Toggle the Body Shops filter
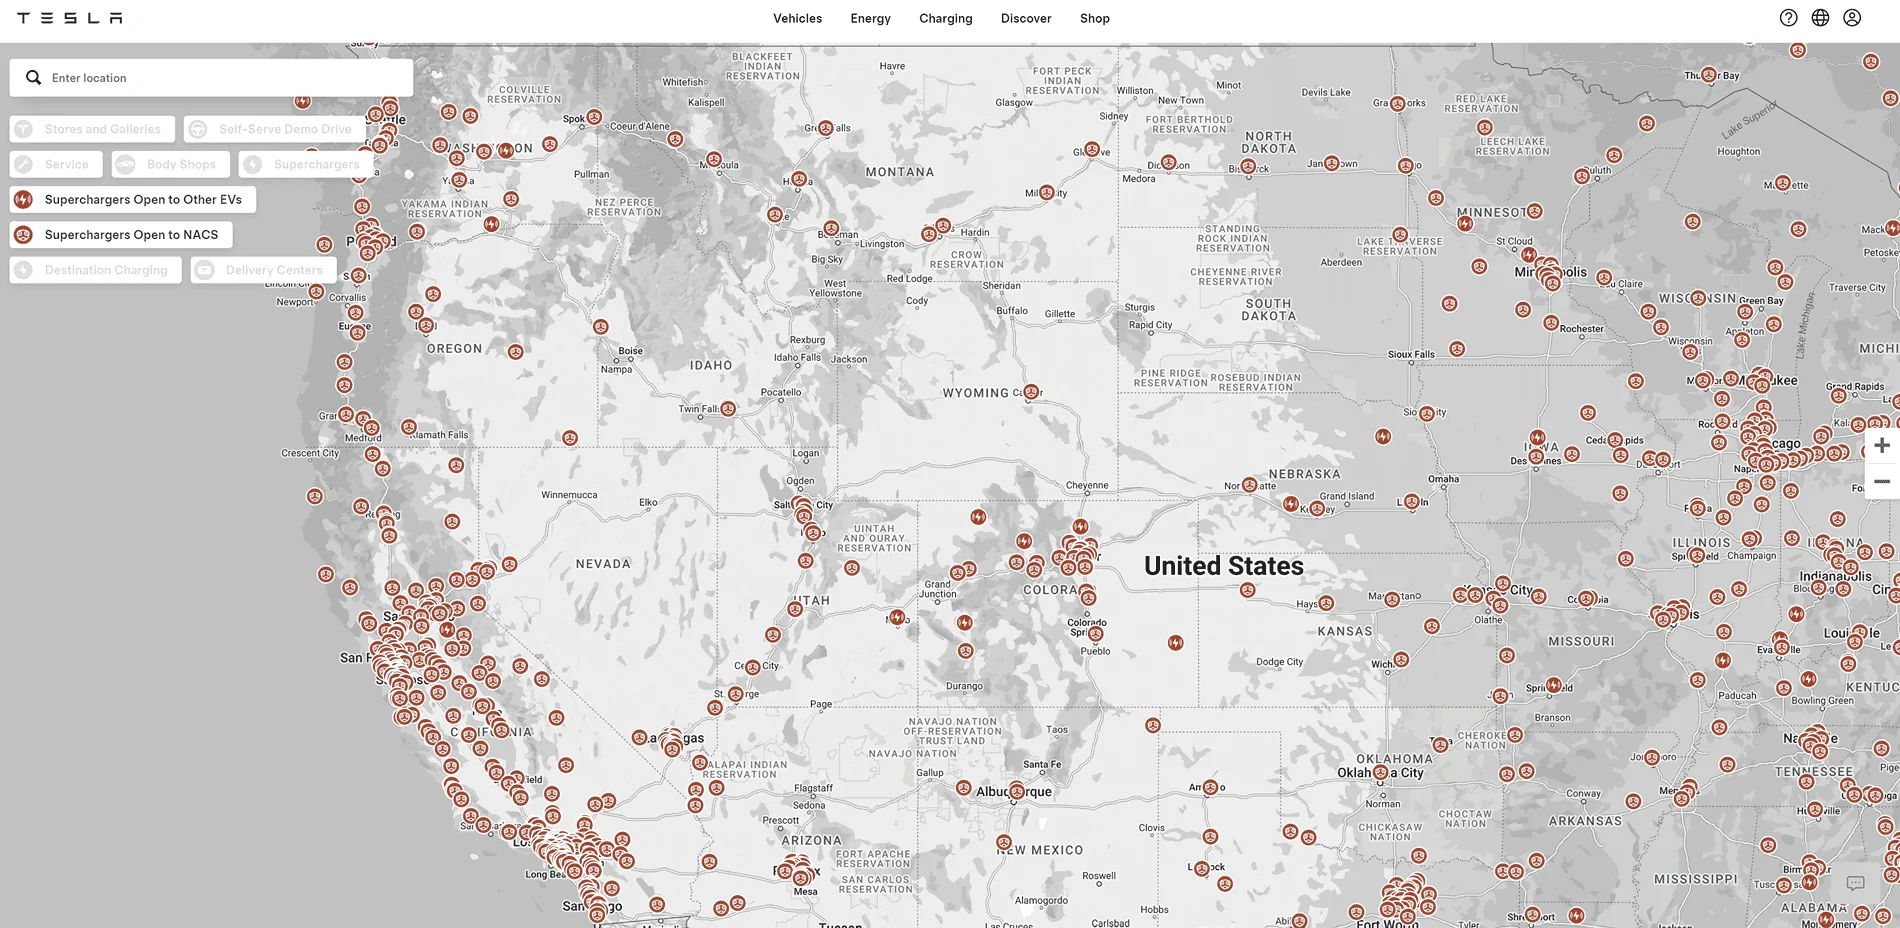Screen dimensions: 1900x928 coord(171,164)
